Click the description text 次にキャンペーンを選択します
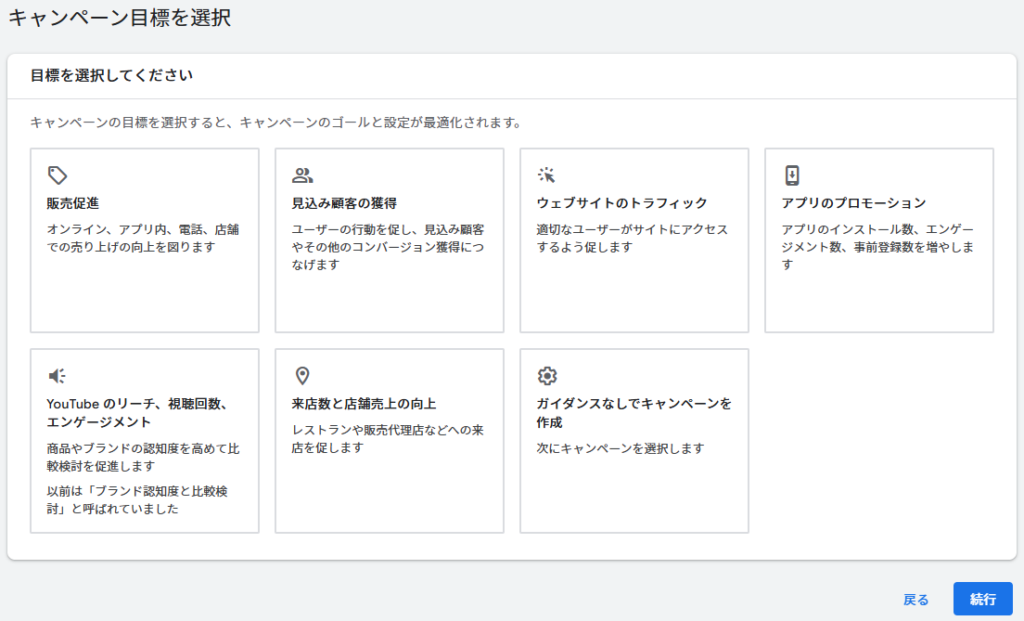The width and height of the screenshot is (1024, 621). 620,448
